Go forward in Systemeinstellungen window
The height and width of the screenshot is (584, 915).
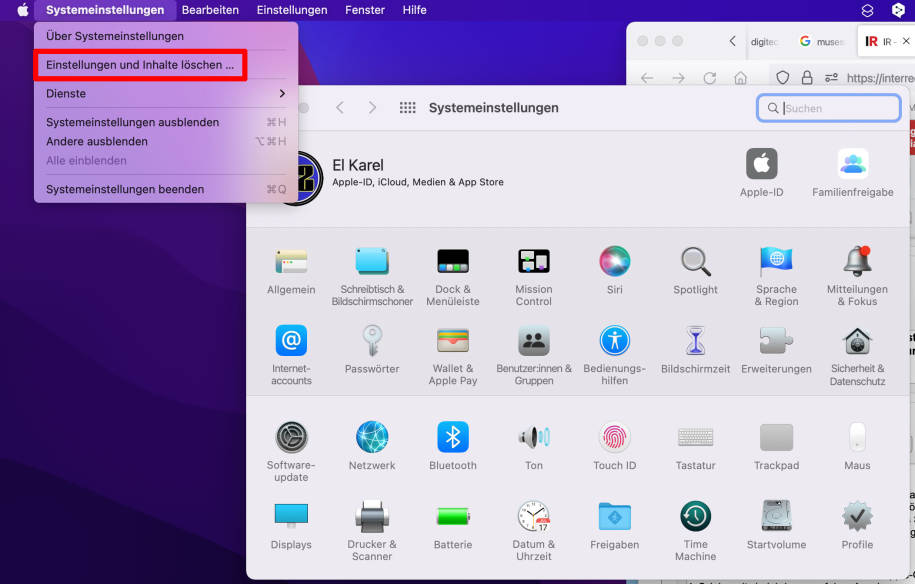pos(372,108)
